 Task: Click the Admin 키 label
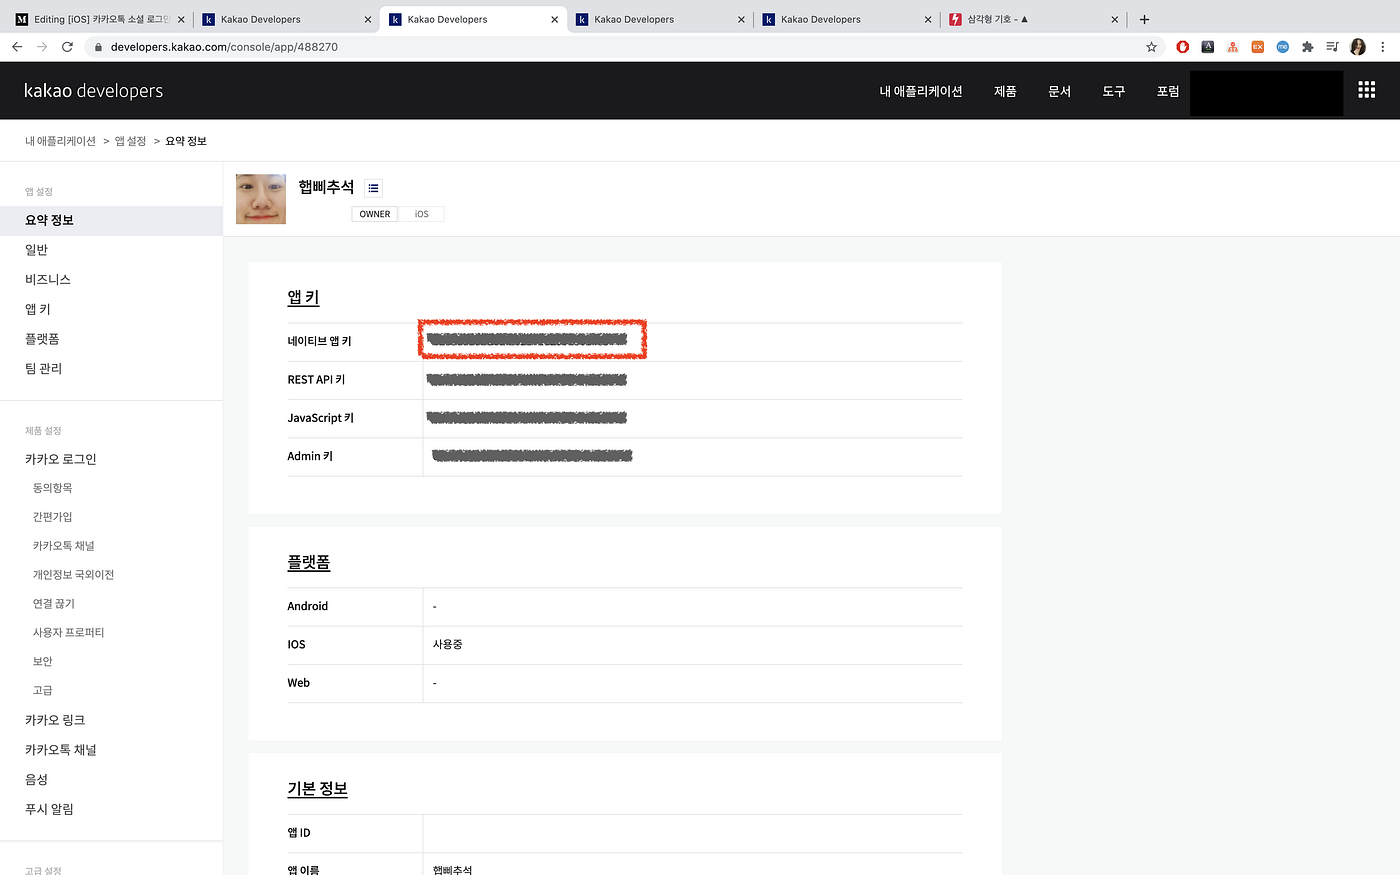(x=310, y=456)
